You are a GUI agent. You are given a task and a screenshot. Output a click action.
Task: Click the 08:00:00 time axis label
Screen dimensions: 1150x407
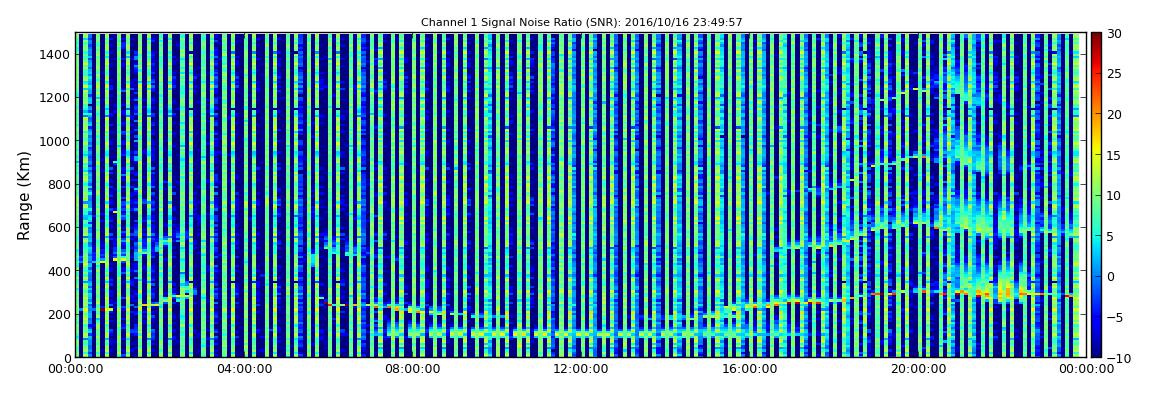click(x=412, y=370)
